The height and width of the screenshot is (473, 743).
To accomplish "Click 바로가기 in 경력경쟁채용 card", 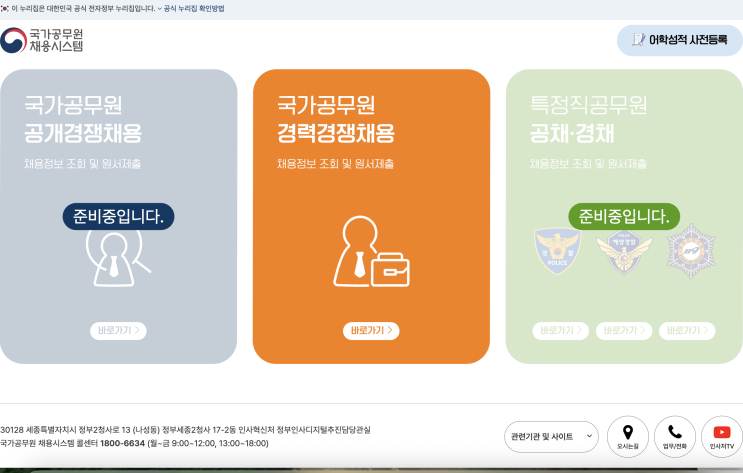I will click(371, 330).
